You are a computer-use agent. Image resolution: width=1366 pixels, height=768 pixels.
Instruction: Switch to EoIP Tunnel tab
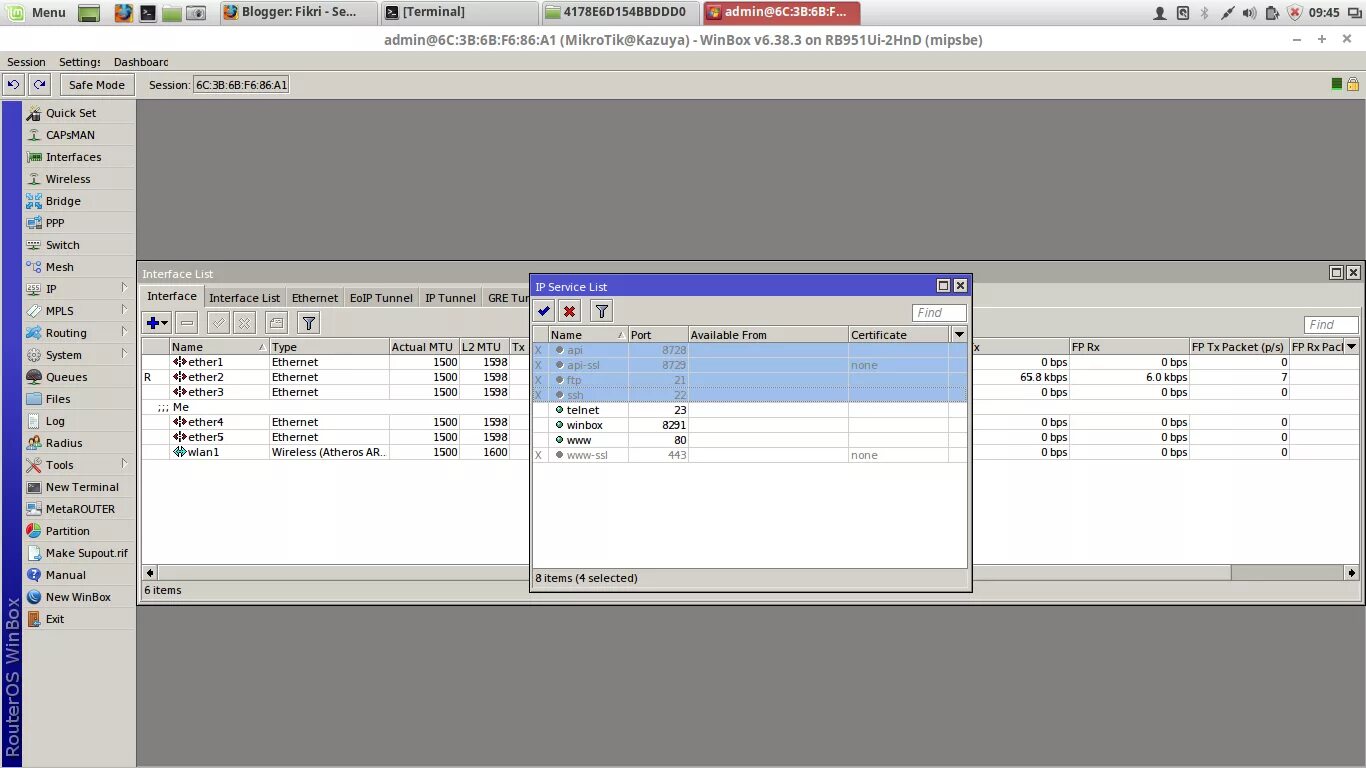[381, 298]
